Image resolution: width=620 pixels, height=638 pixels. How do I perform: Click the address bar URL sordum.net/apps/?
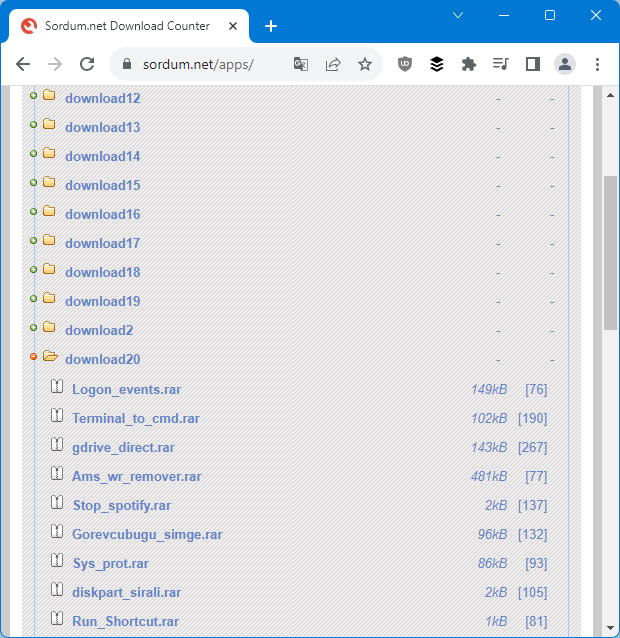[x=198, y=65]
